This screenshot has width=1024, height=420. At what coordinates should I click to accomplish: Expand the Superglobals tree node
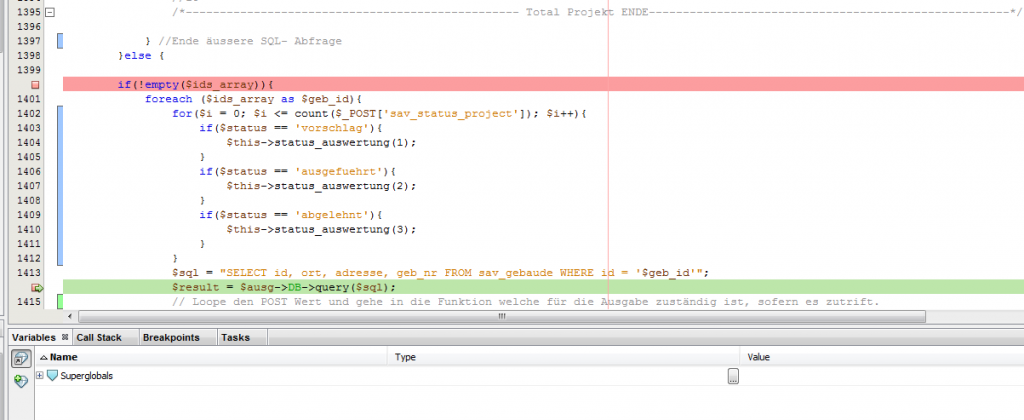40,376
